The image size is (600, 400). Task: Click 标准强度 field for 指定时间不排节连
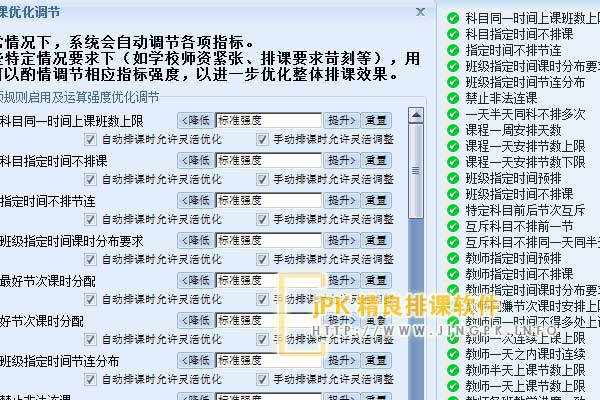269,200
